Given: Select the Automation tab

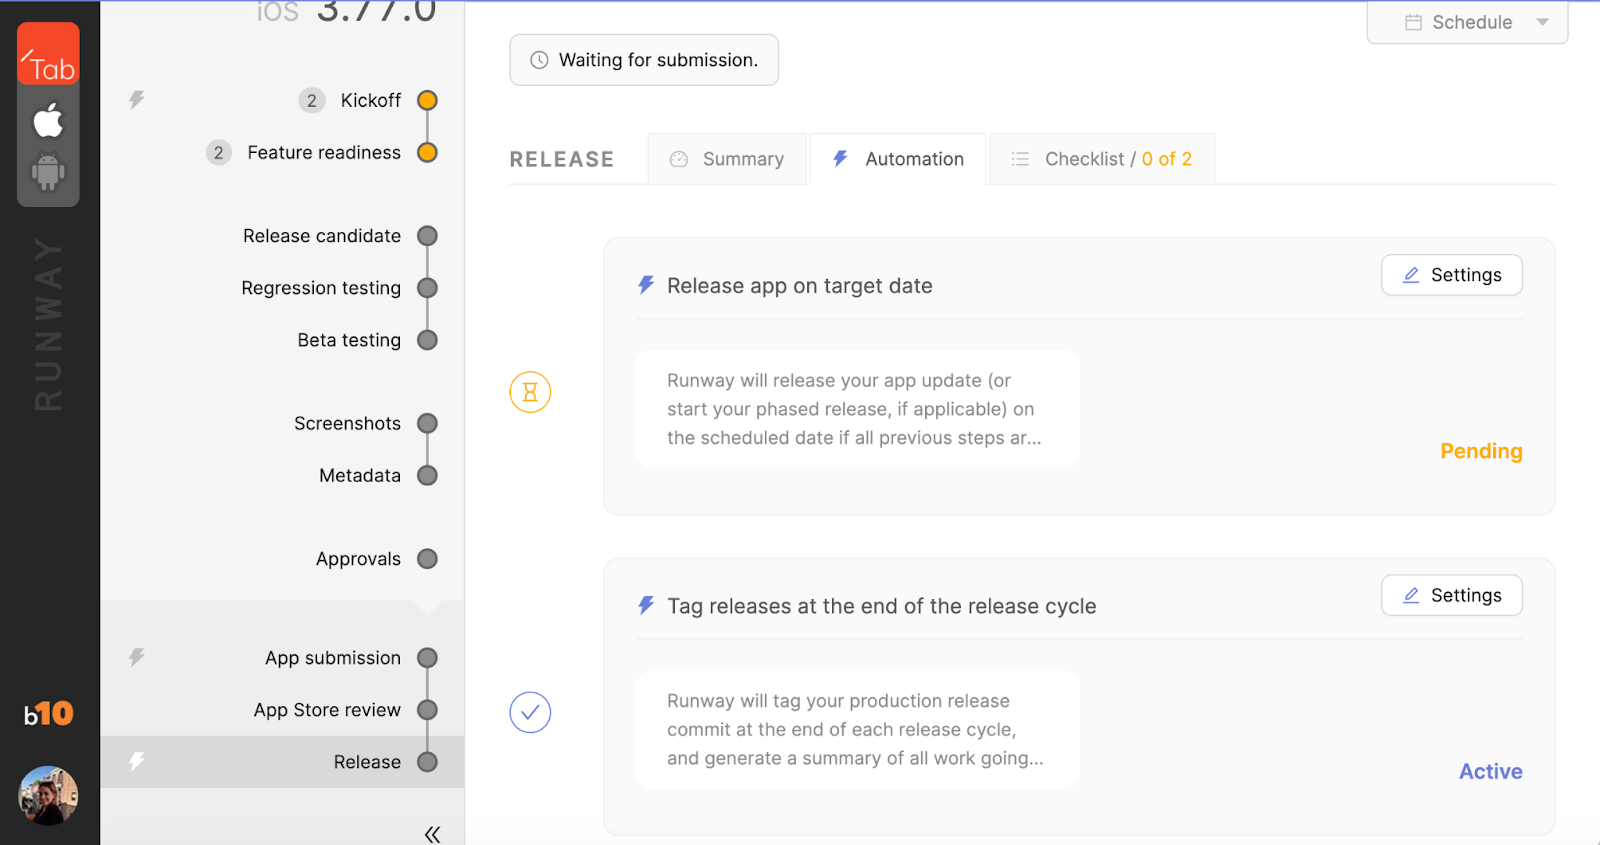Looking at the screenshot, I should point(898,159).
